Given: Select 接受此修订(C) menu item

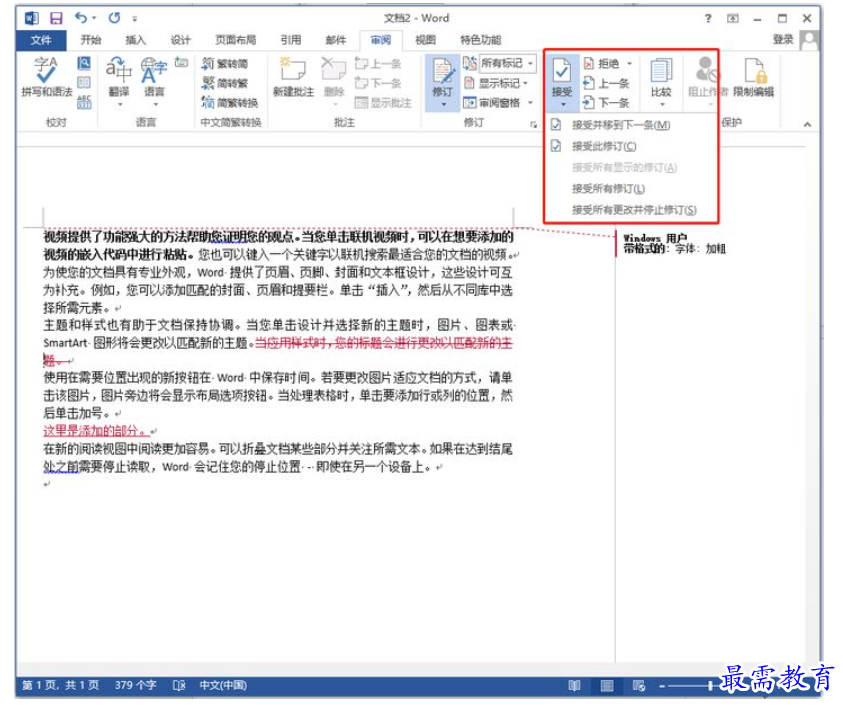Looking at the screenshot, I should click(x=631, y=146).
